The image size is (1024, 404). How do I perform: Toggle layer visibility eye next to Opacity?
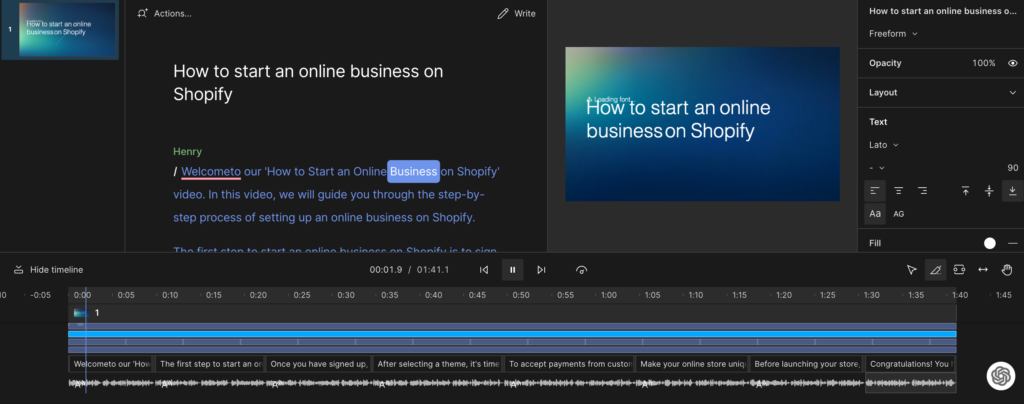[1013, 63]
